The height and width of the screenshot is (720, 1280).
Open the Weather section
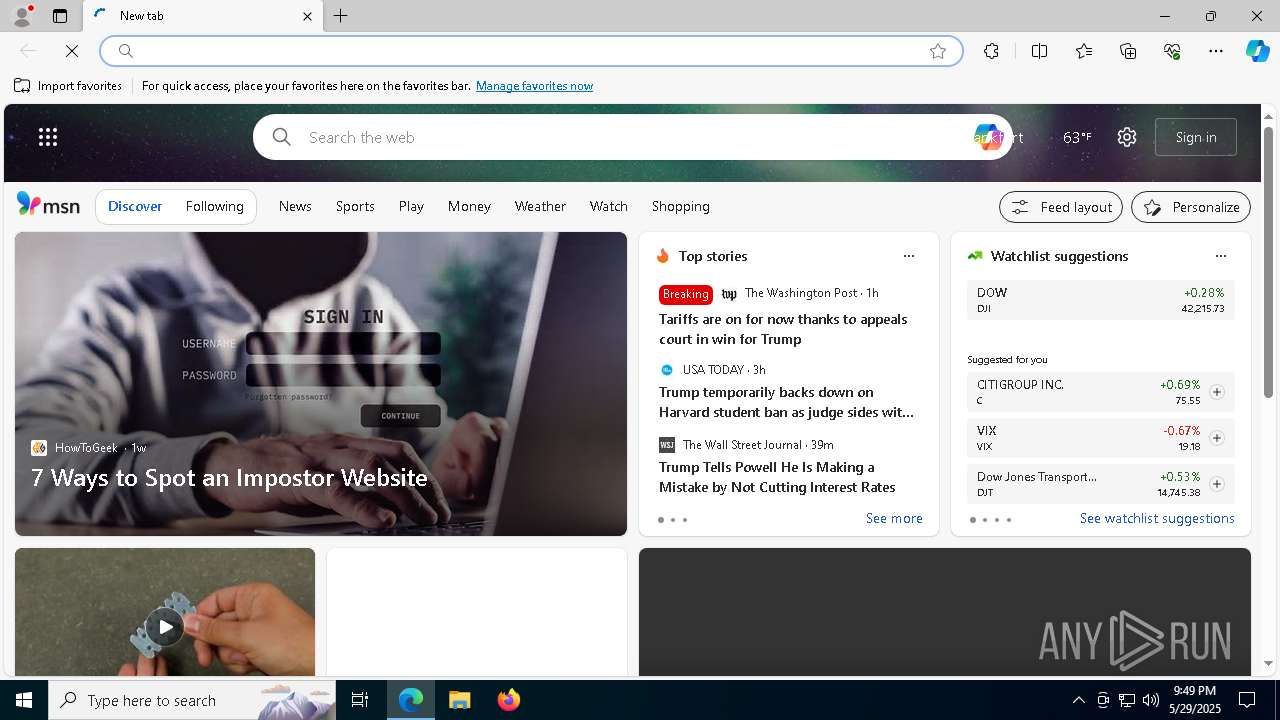click(x=540, y=206)
